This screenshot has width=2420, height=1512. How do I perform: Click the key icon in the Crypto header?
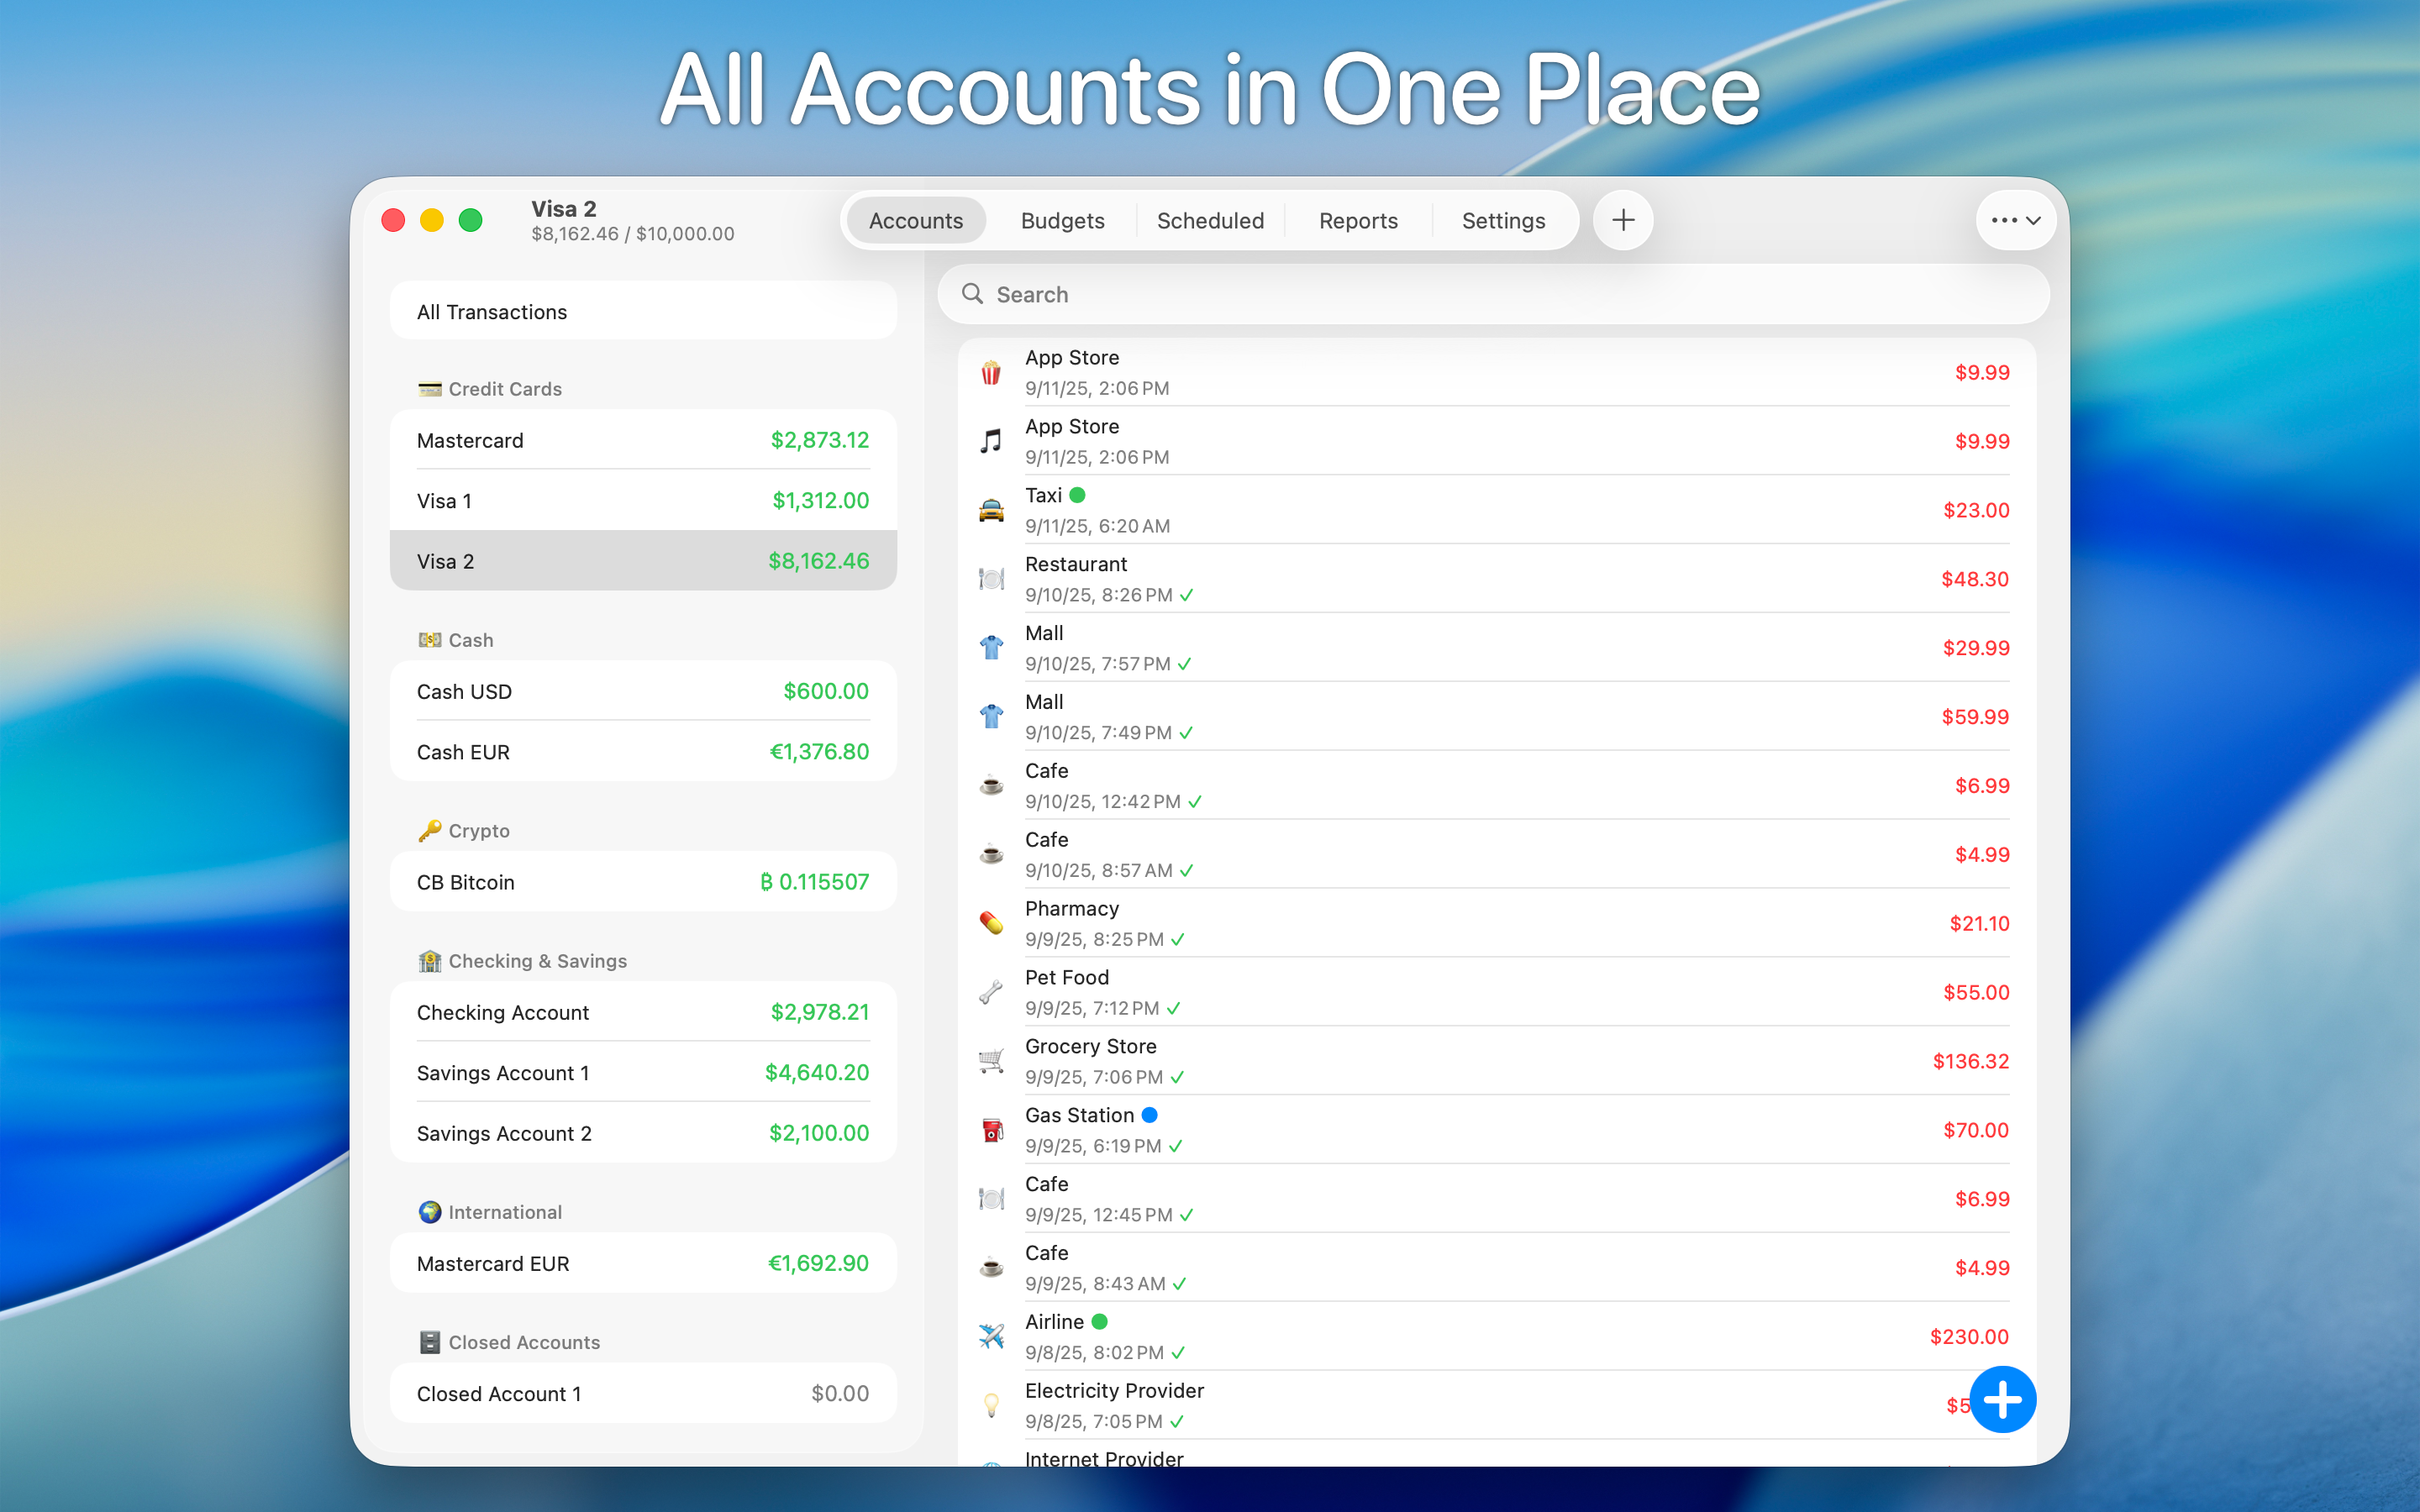tap(430, 831)
